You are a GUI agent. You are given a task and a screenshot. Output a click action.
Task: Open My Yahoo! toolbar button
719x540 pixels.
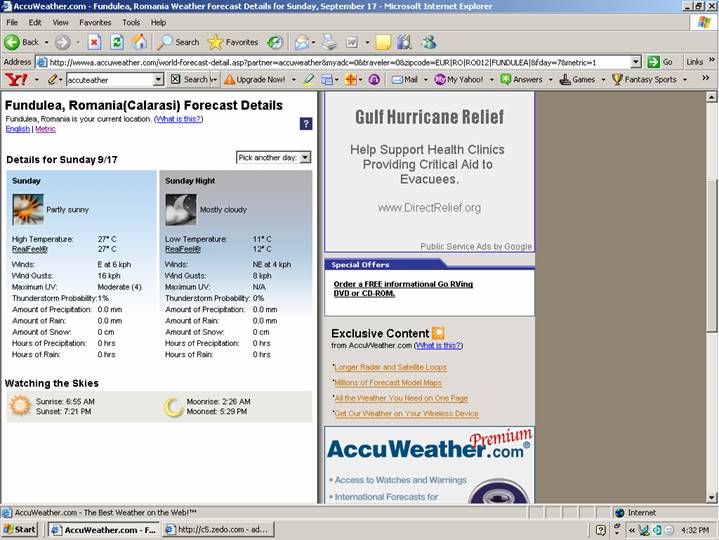tap(459, 80)
